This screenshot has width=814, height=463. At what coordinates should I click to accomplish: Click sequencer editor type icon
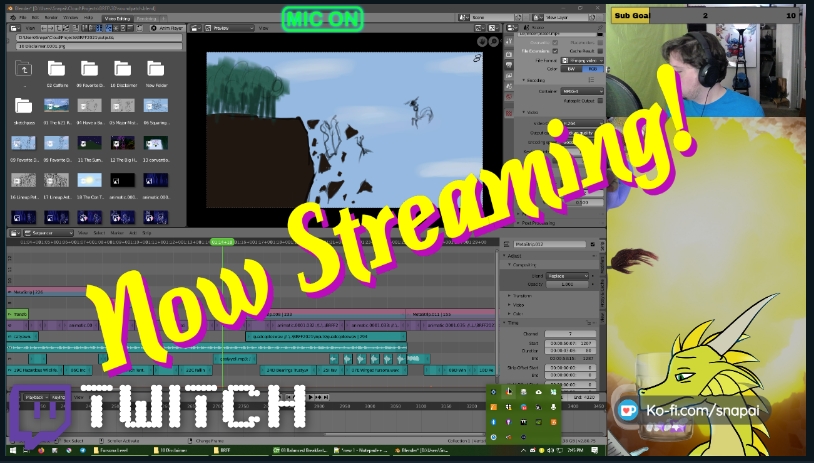[15, 233]
